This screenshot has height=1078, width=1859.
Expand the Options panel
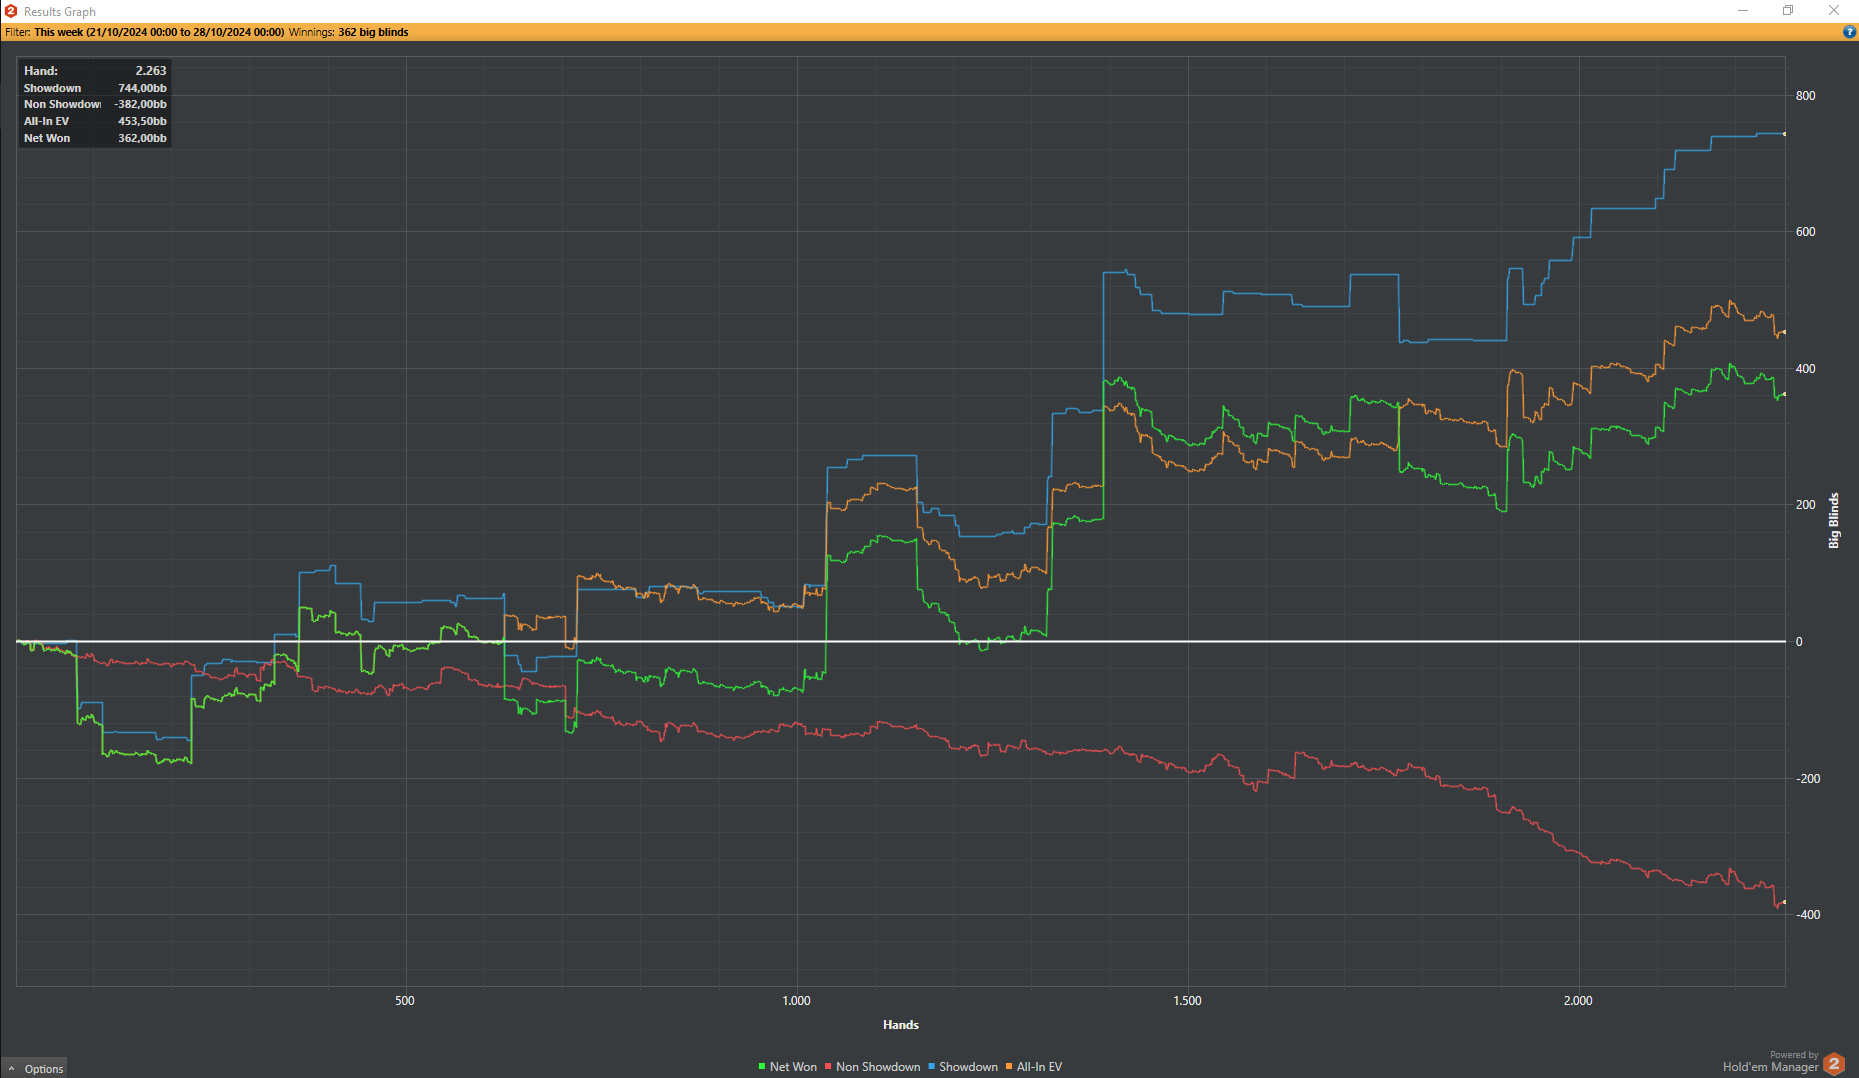pyautogui.click(x=35, y=1068)
